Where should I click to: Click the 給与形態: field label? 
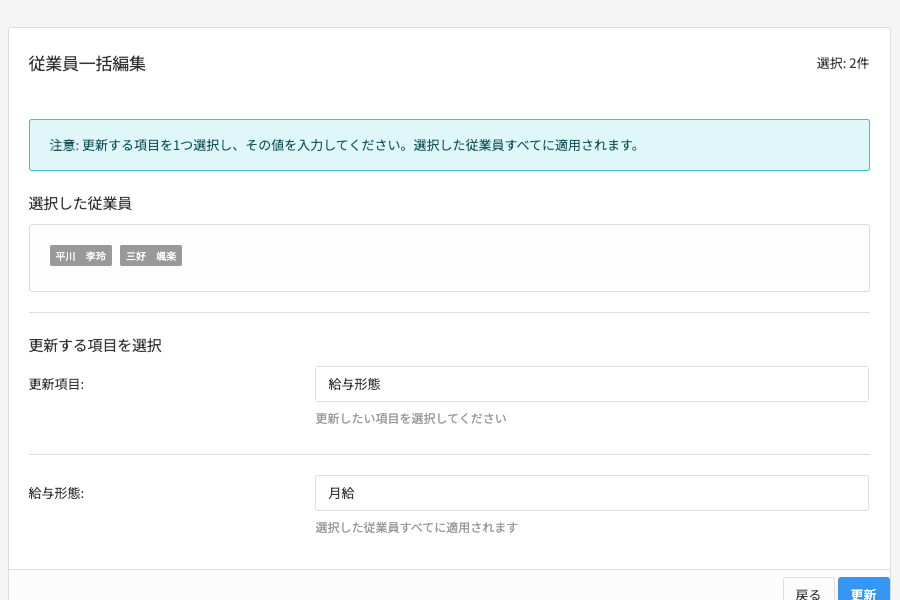[x=56, y=493]
